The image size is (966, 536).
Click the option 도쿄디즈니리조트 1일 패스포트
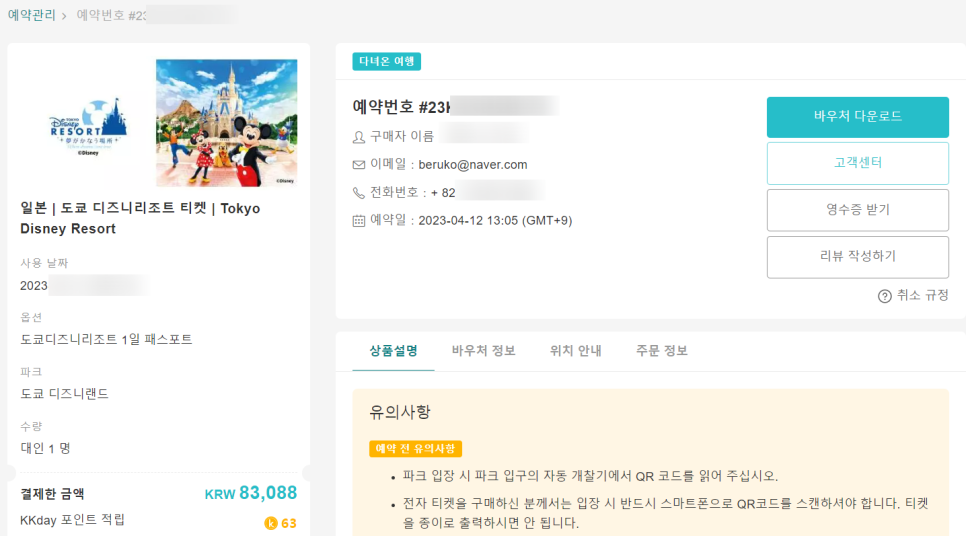pos(106,339)
